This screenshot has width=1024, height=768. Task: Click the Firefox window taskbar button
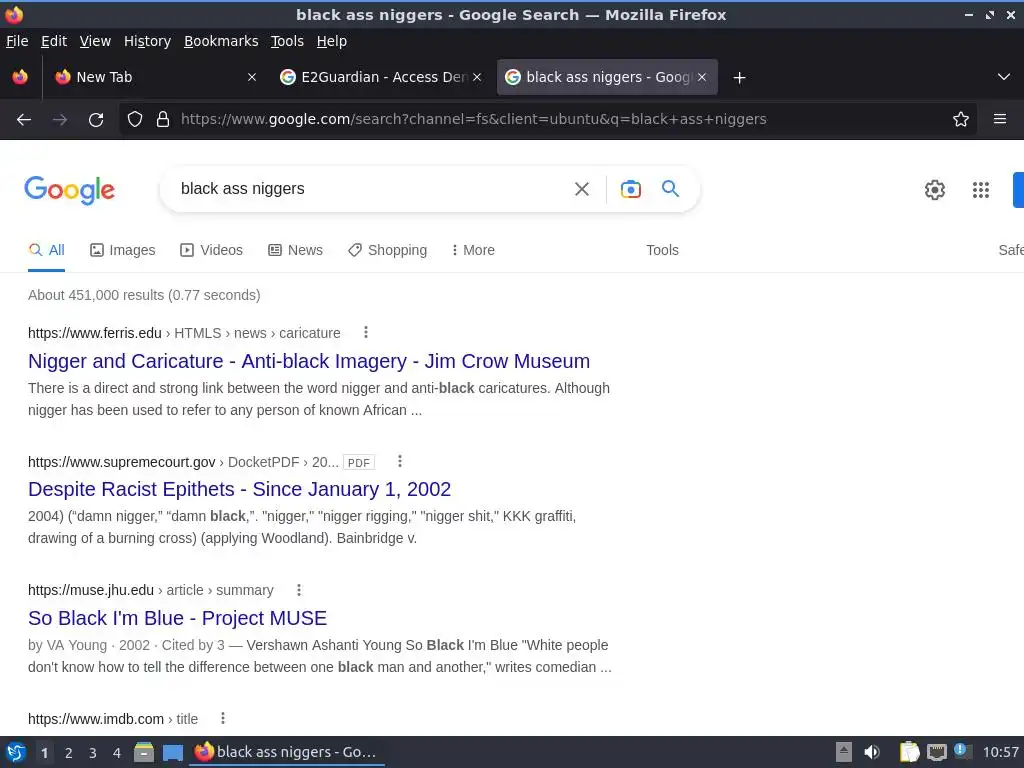(287, 752)
